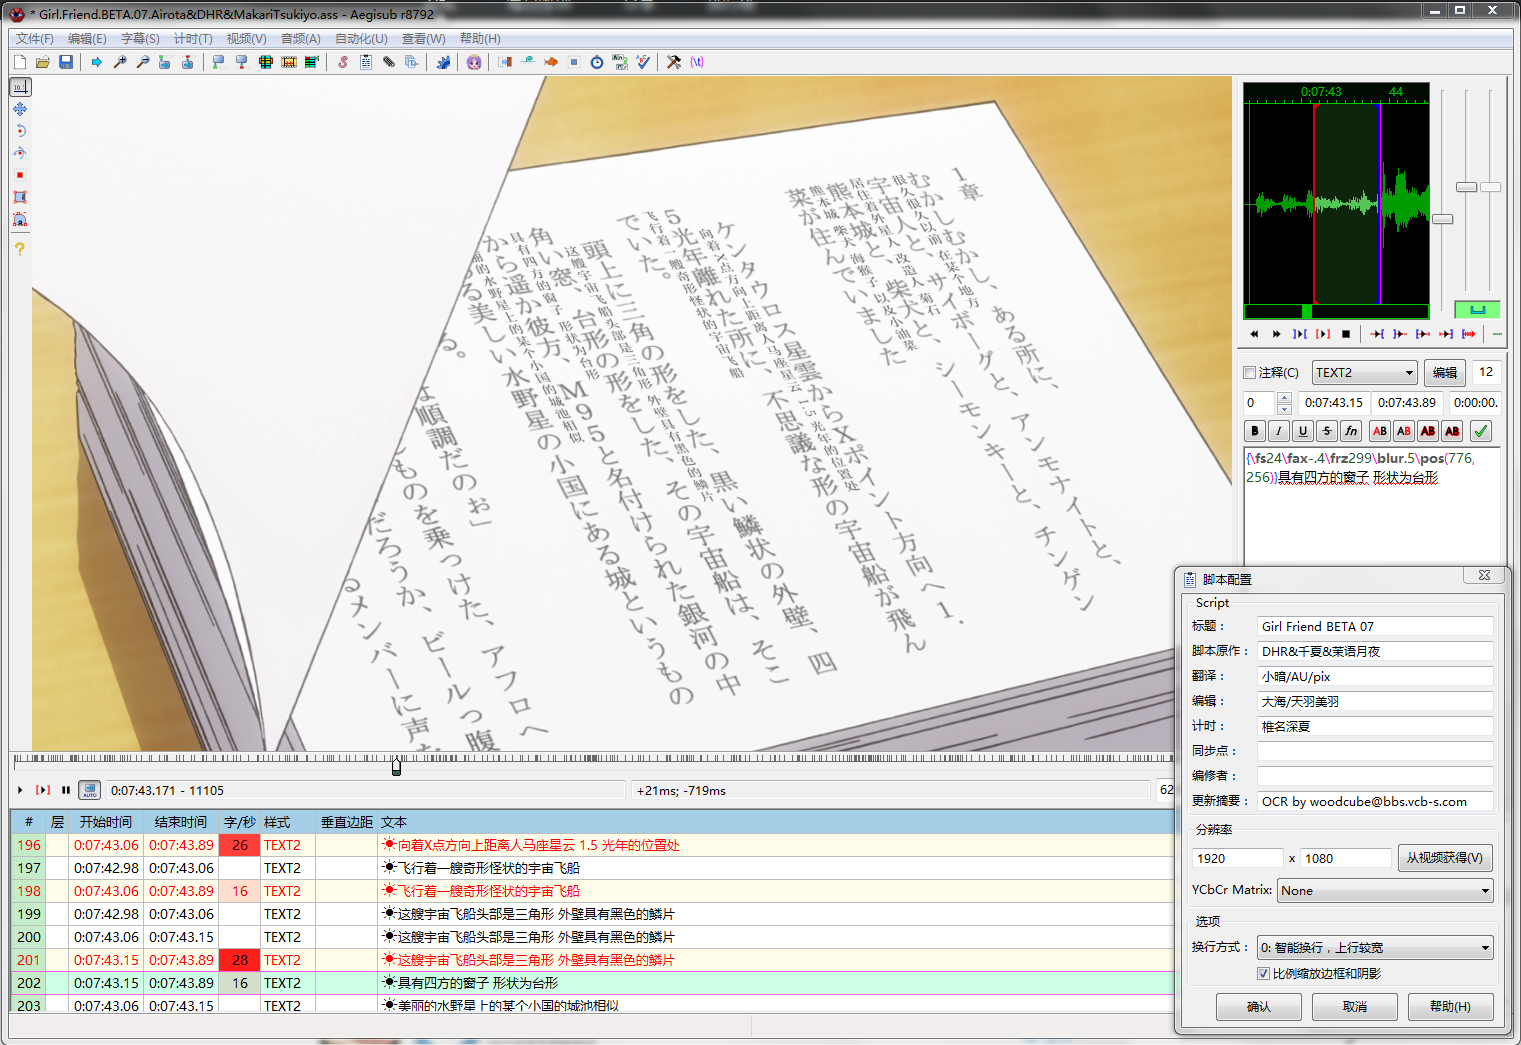Click the blue Jump To arrow icon

click(x=97, y=62)
